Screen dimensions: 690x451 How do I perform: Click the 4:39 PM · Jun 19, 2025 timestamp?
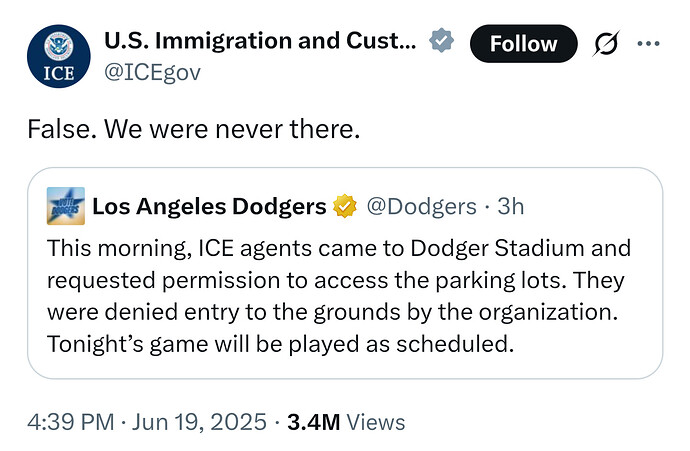[147, 422]
